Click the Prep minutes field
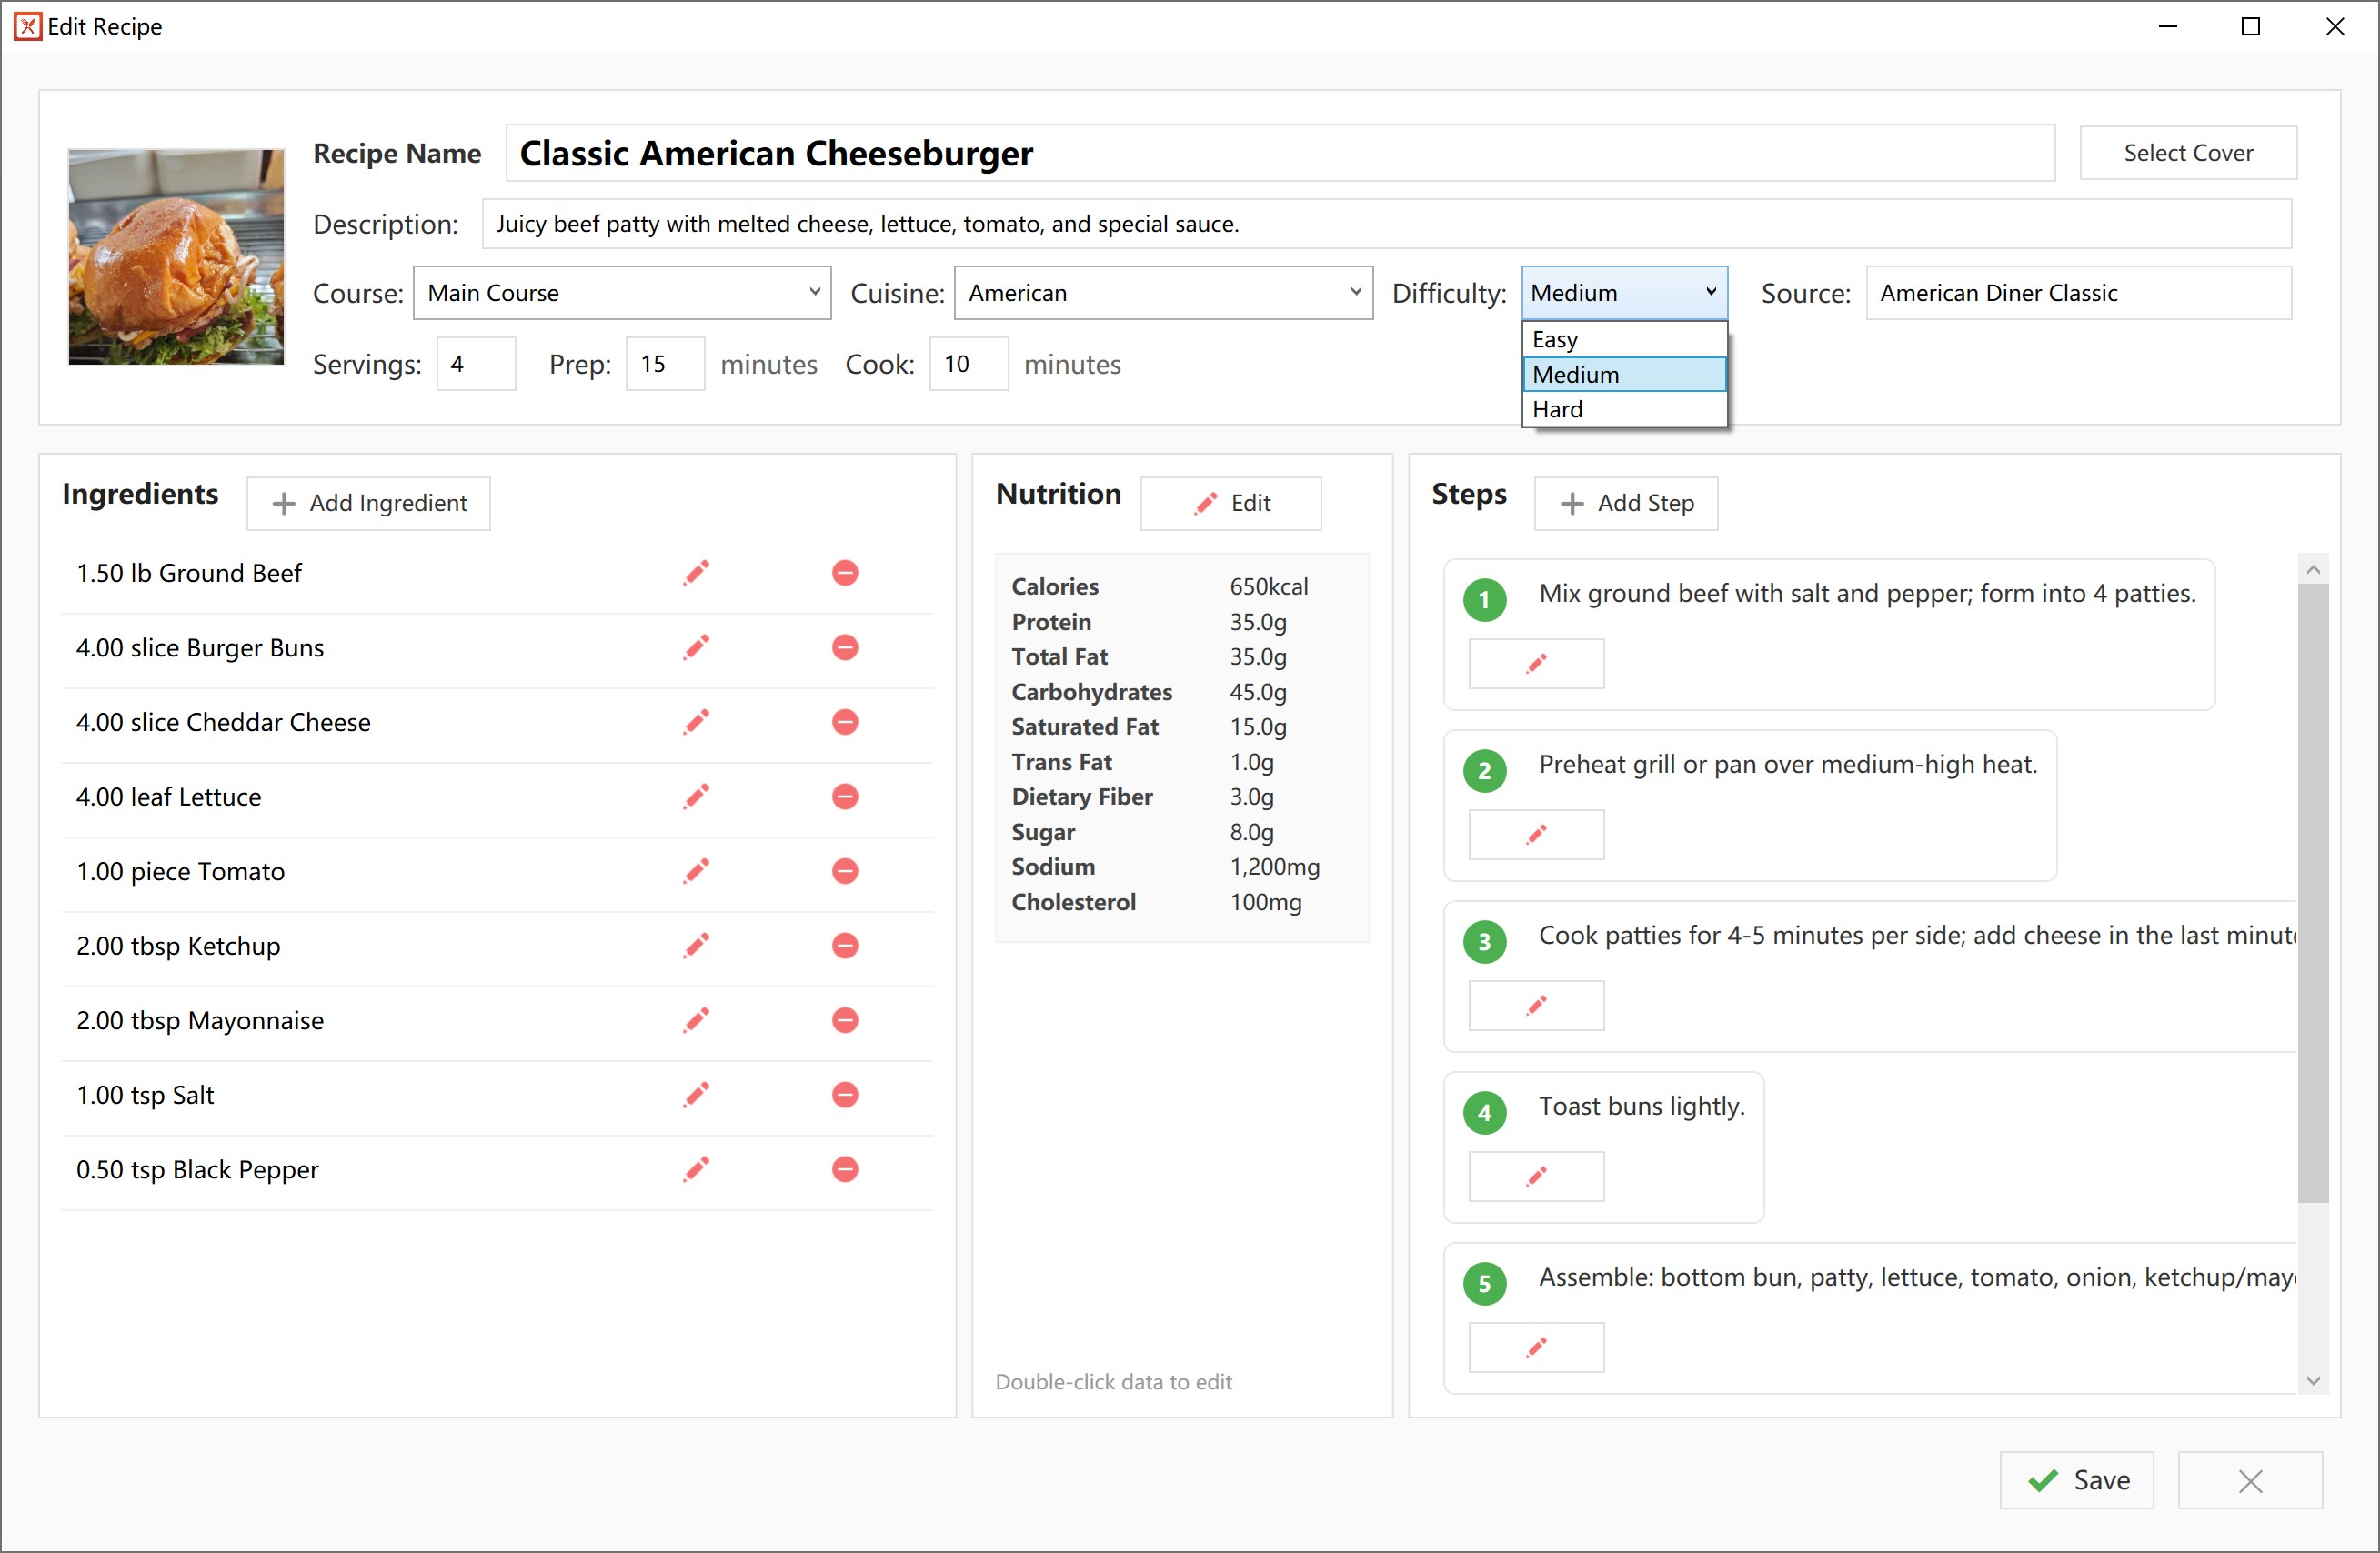2380x1553 pixels. [x=665, y=364]
